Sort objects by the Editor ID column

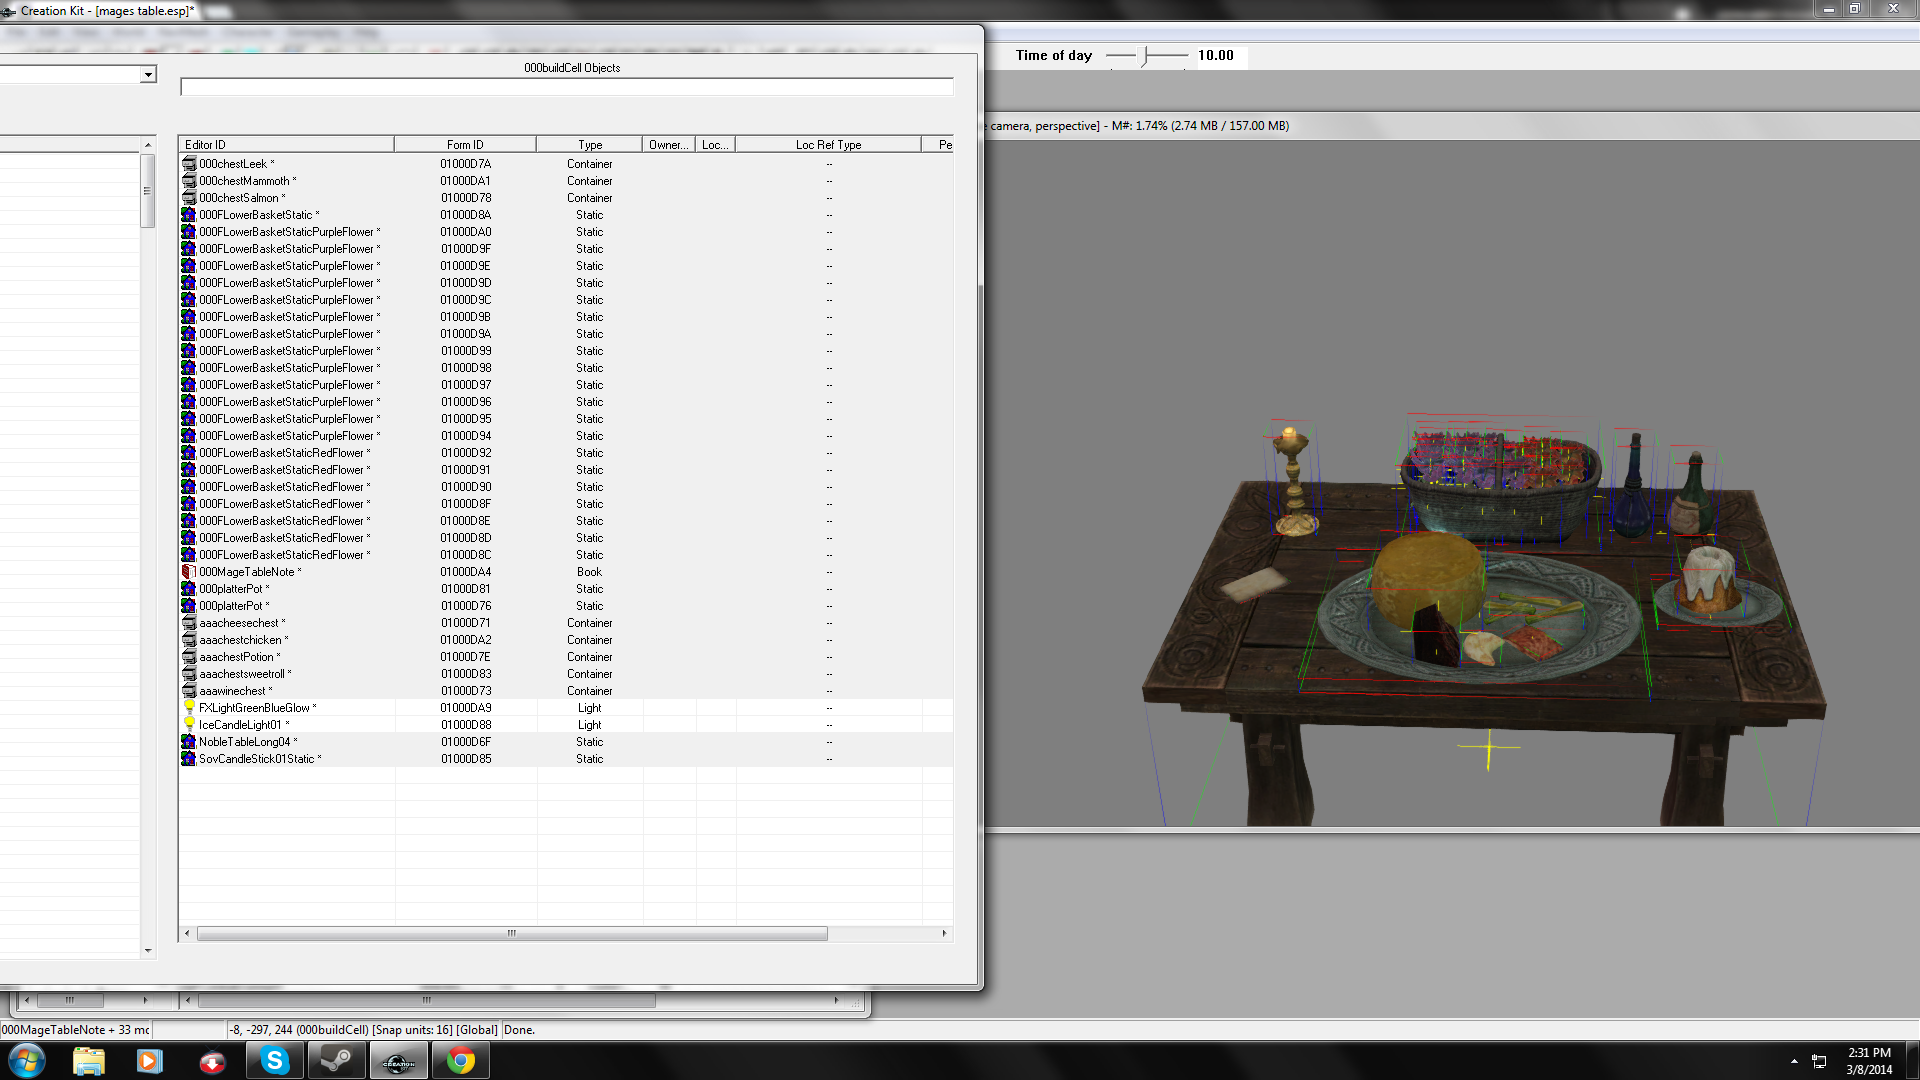coord(285,144)
